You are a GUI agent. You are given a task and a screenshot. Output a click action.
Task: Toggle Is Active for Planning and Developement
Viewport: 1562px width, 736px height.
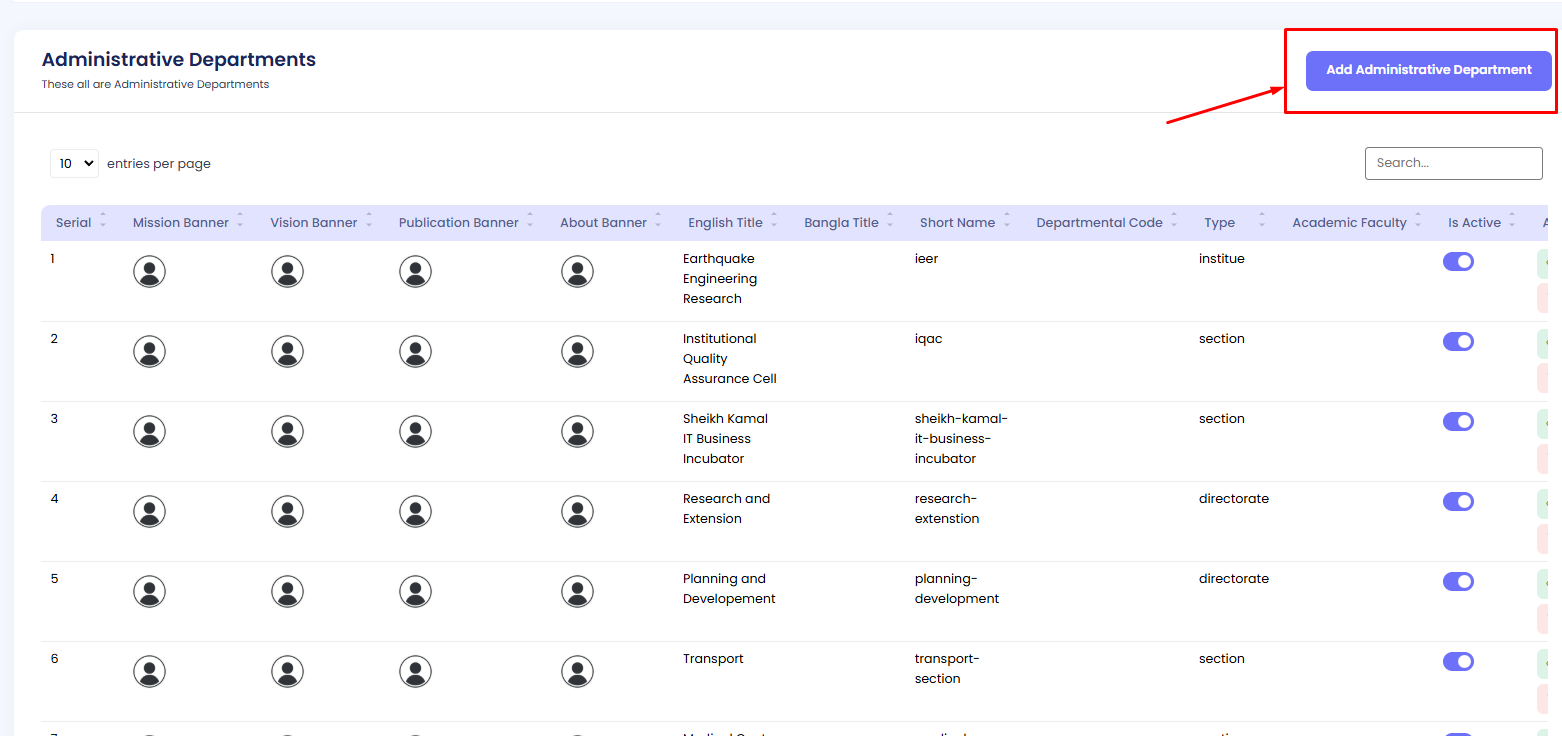pos(1458,582)
